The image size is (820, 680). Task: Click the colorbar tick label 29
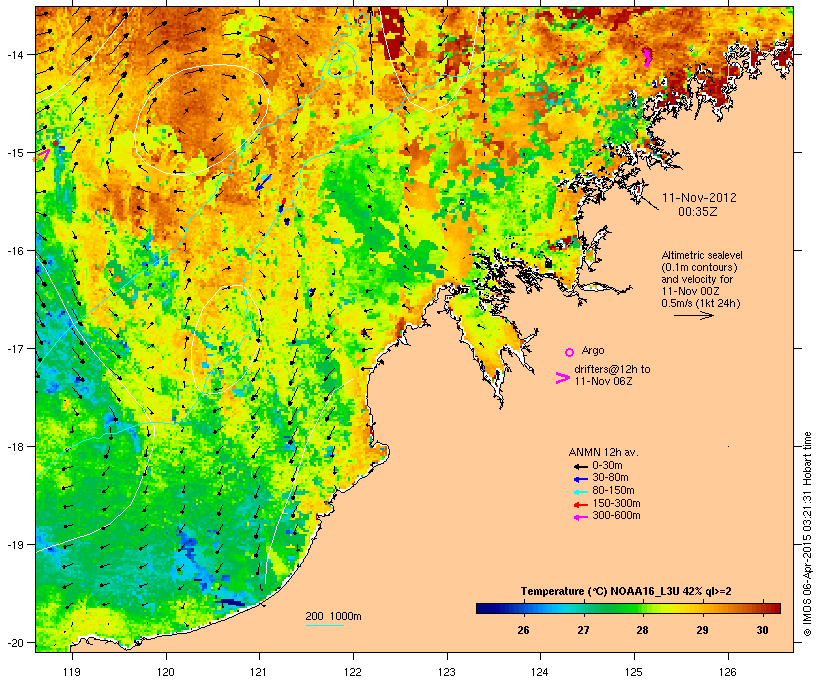pos(702,630)
